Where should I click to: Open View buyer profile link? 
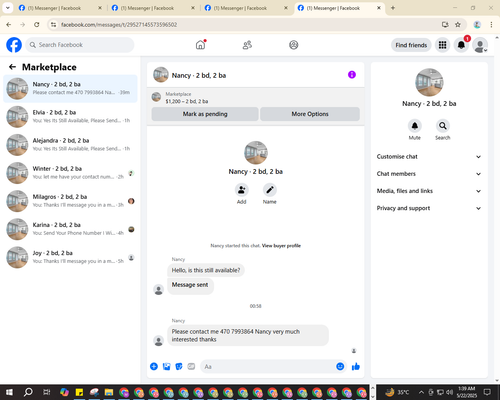[281, 246]
